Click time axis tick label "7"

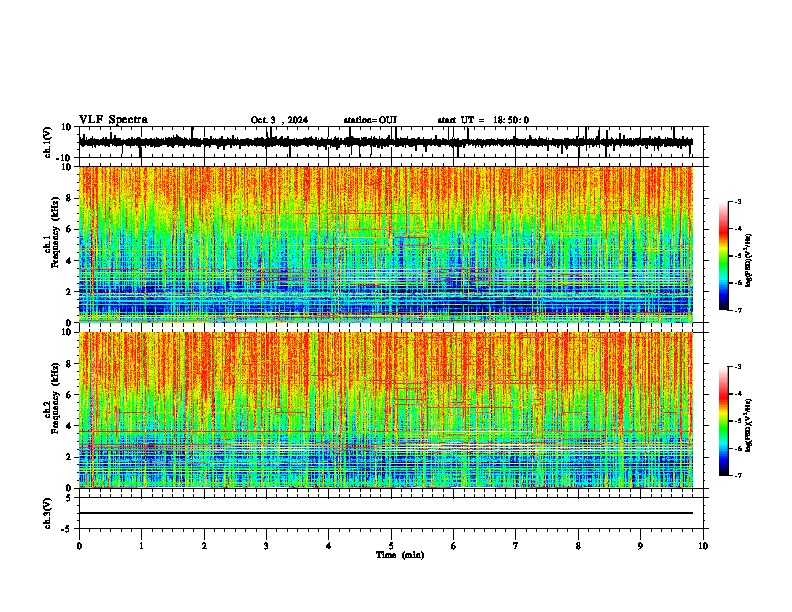click(516, 546)
